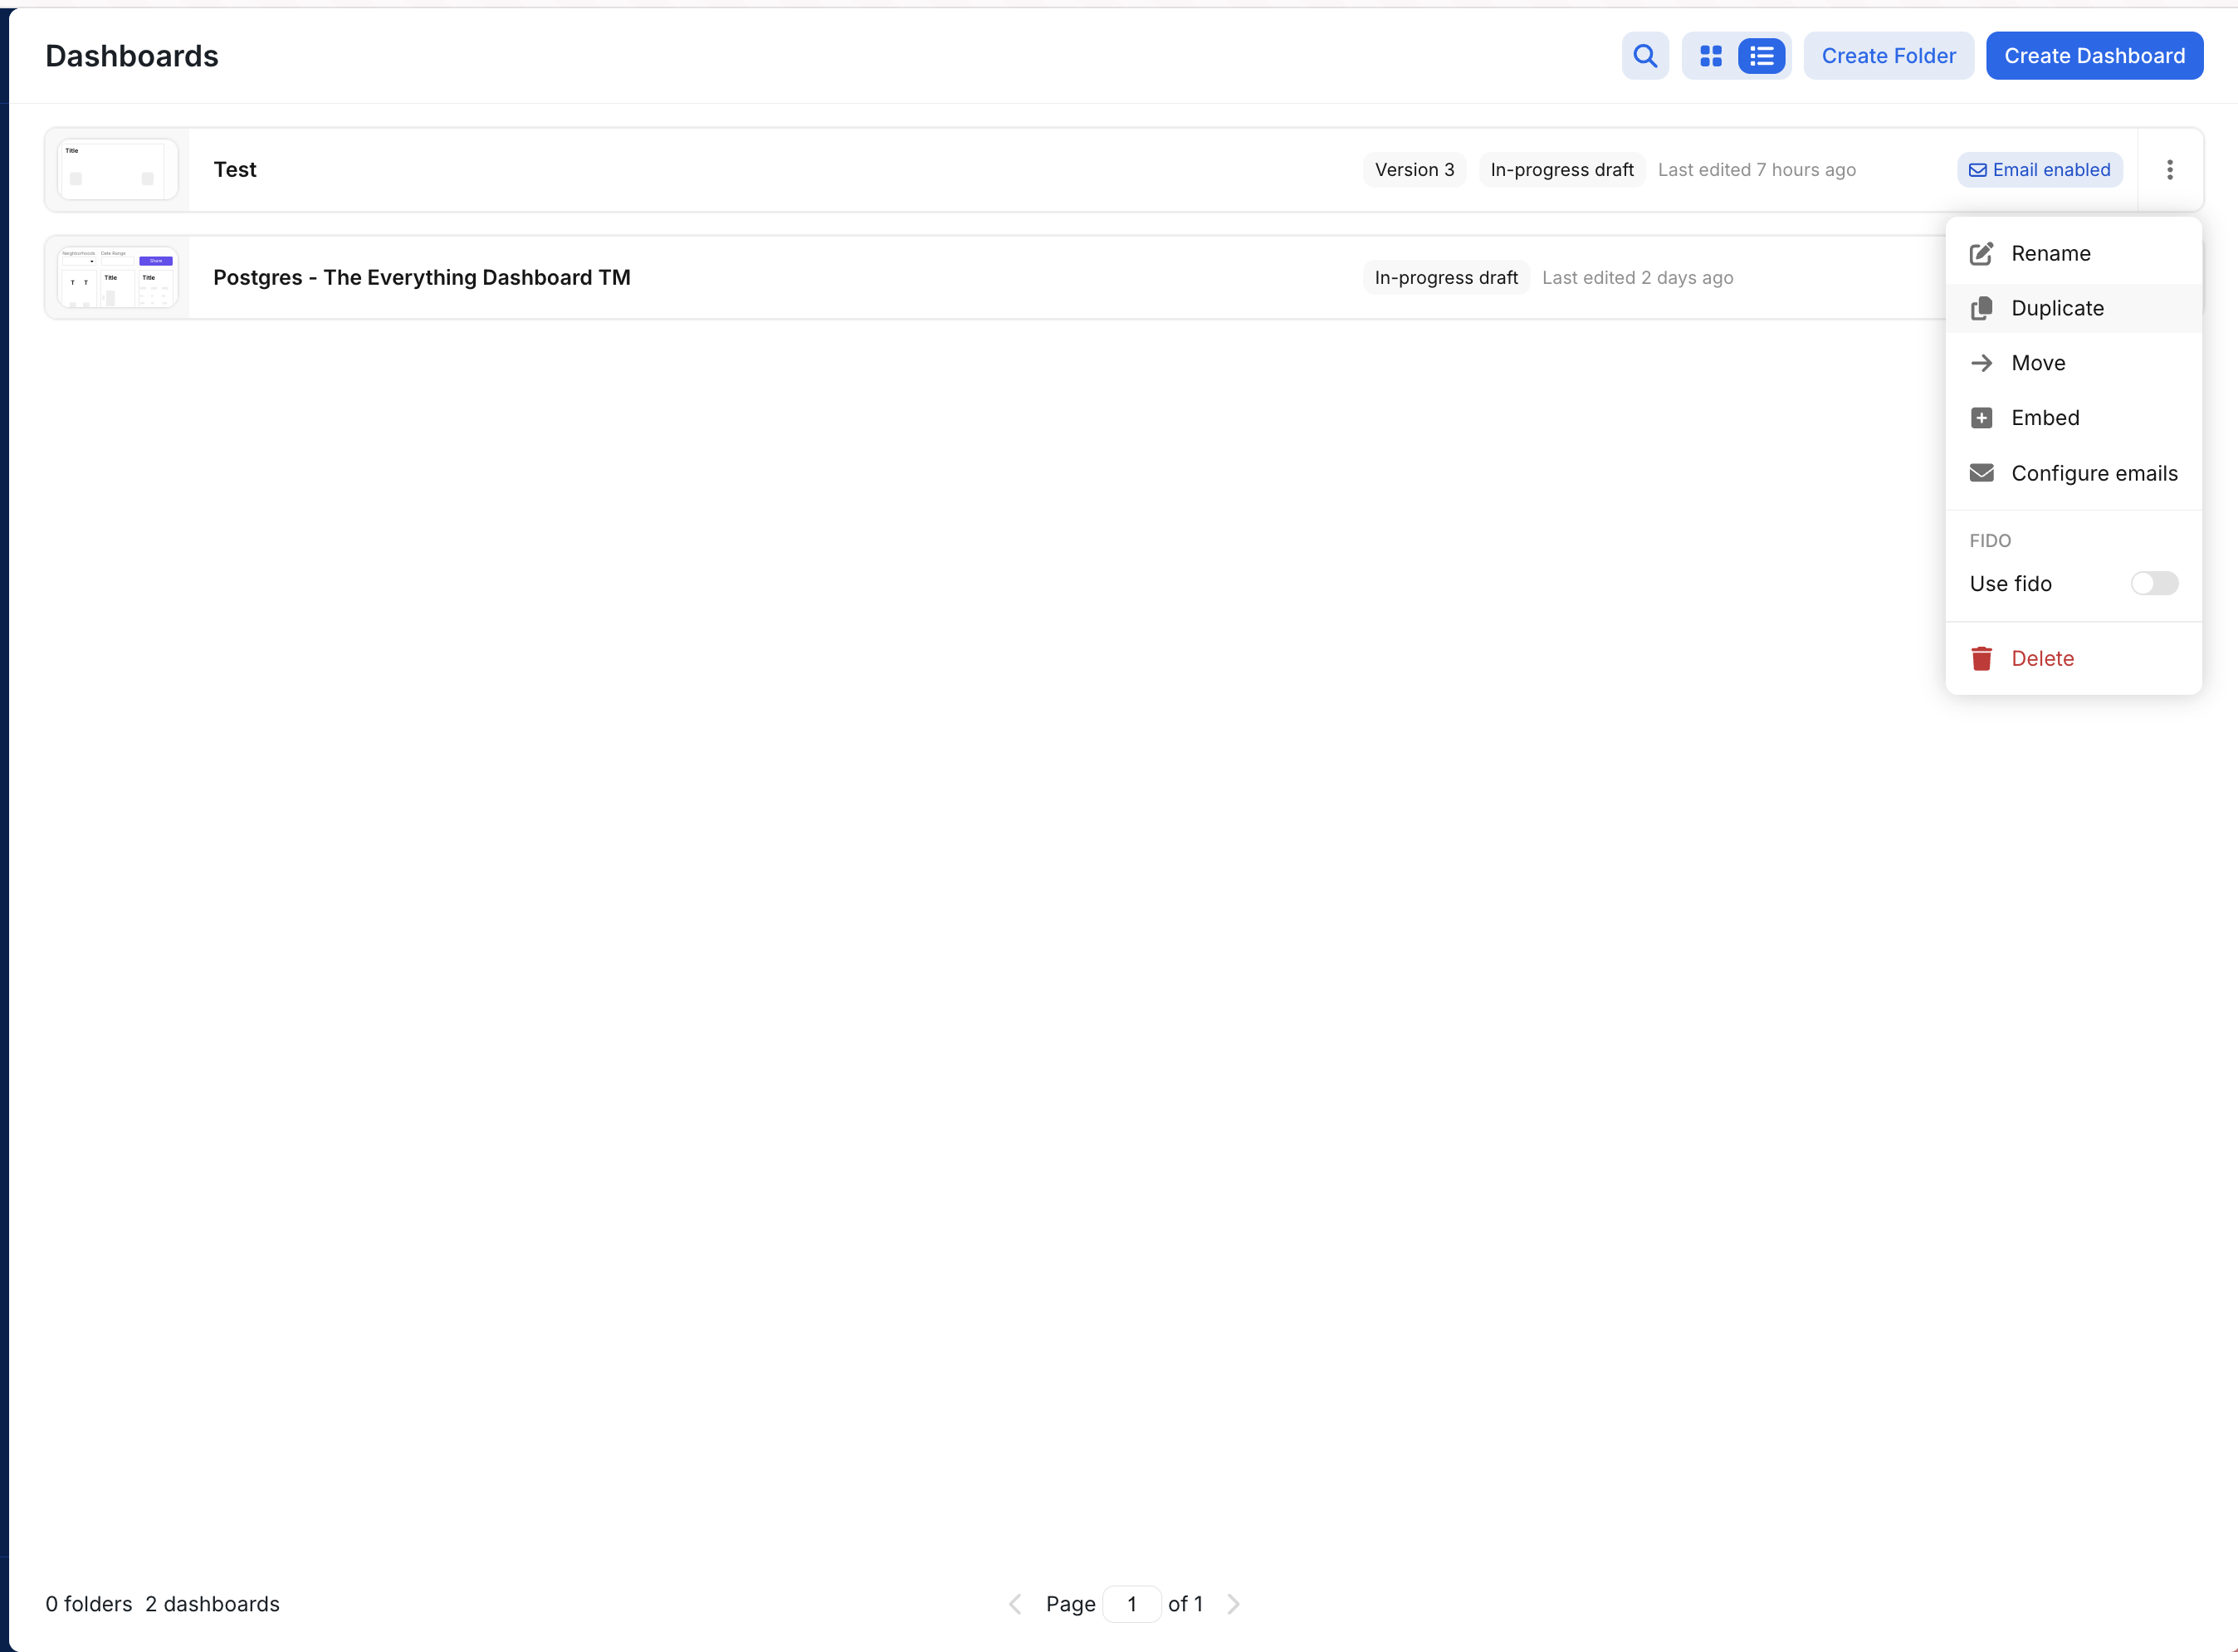Open the three-dot menu on Test dashboard
Screen dimensions: 2238x1652
2169,169
